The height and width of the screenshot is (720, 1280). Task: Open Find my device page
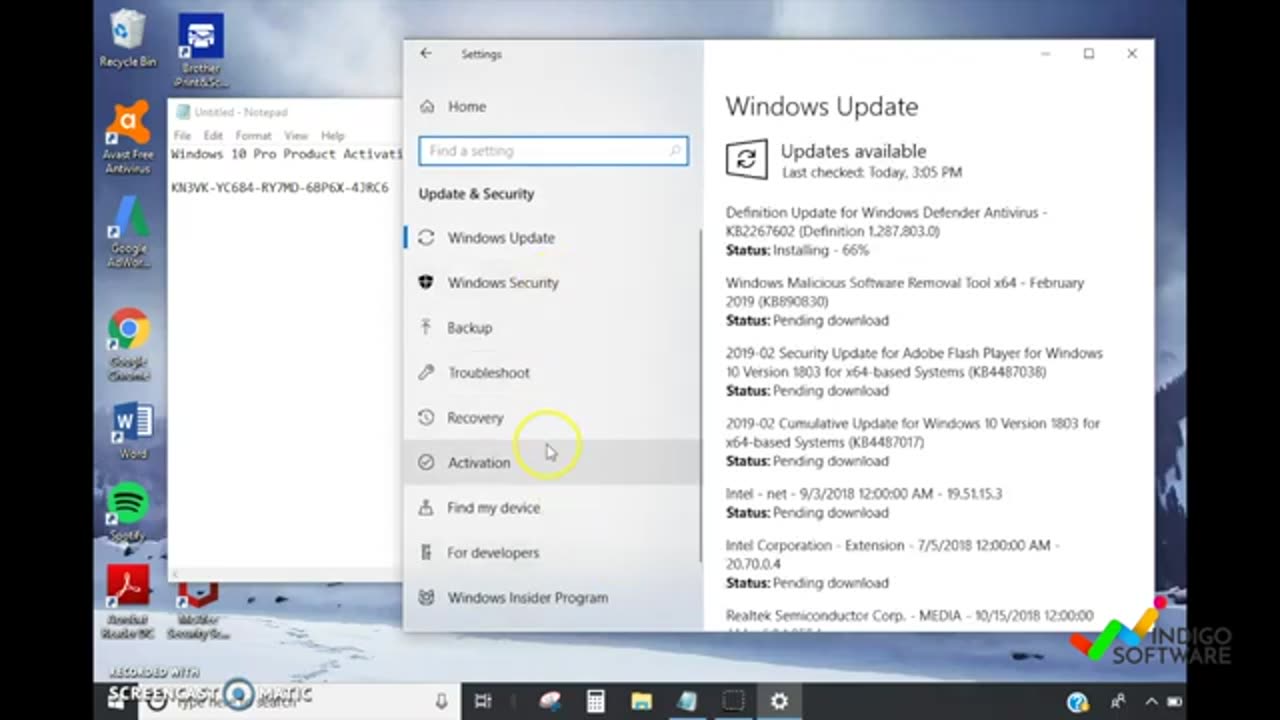click(553, 508)
